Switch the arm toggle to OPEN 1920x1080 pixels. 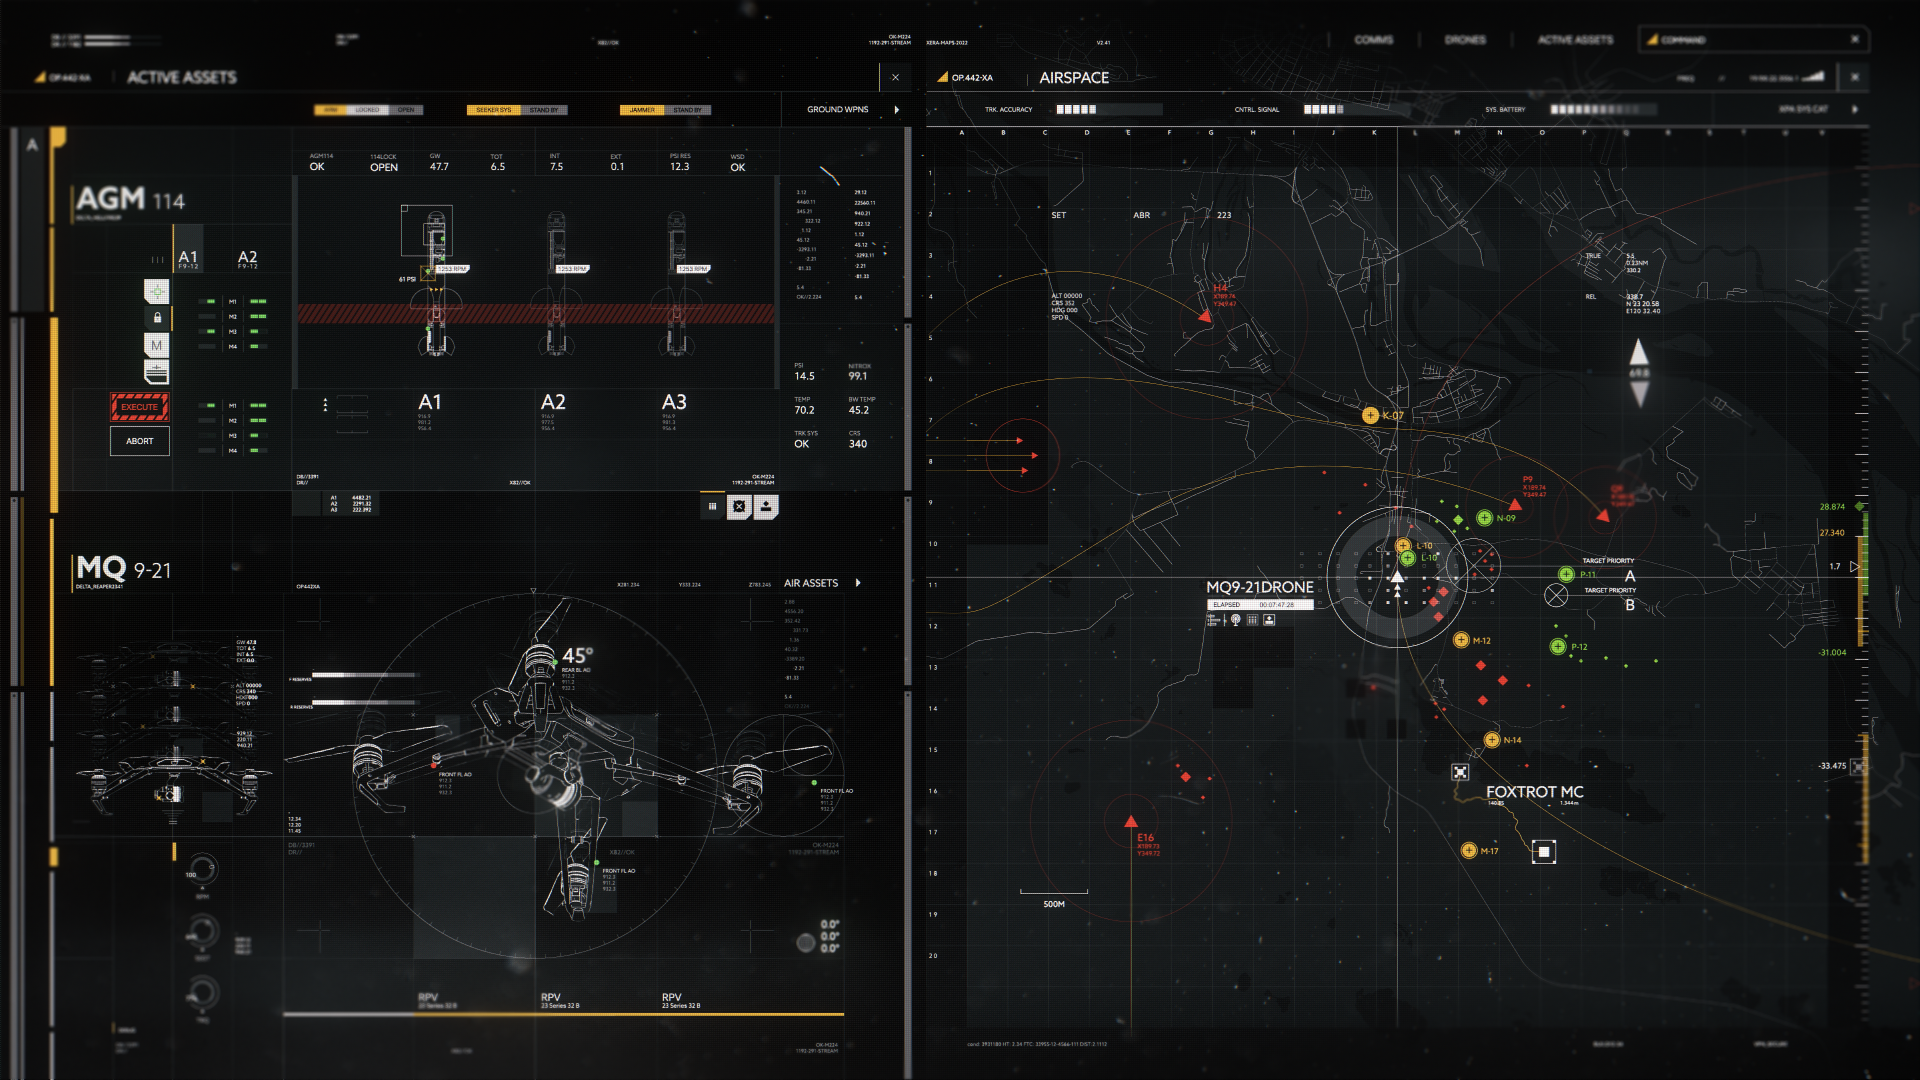tap(406, 110)
